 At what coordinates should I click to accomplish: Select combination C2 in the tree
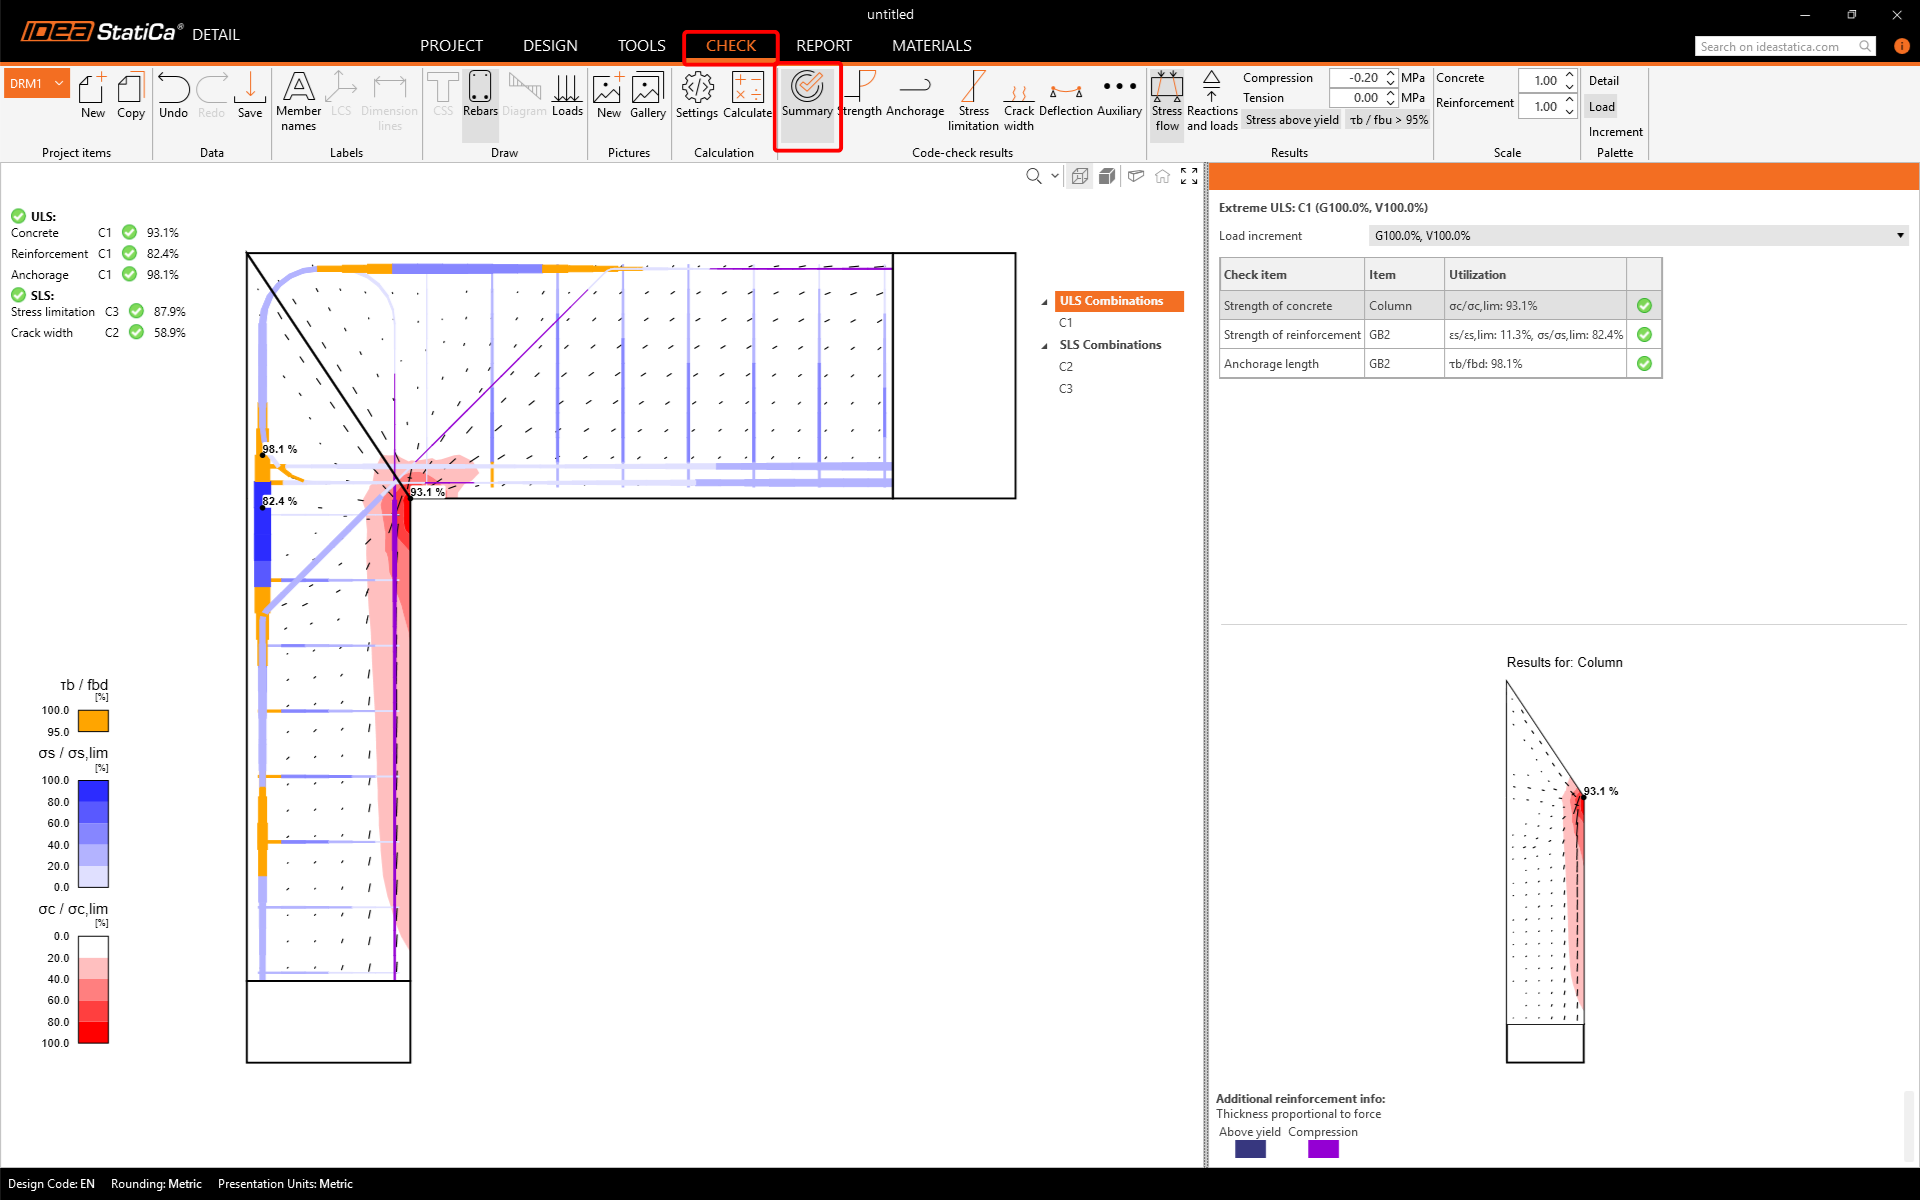tap(1066, 367)
